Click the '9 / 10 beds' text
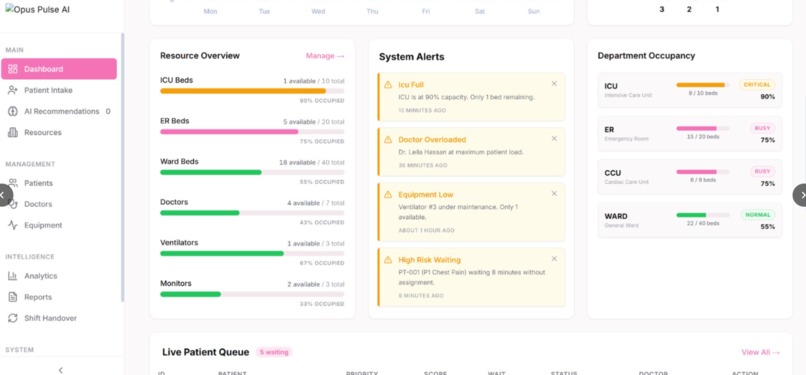Viewport: 806px width, 375px height. coord(703,93)
